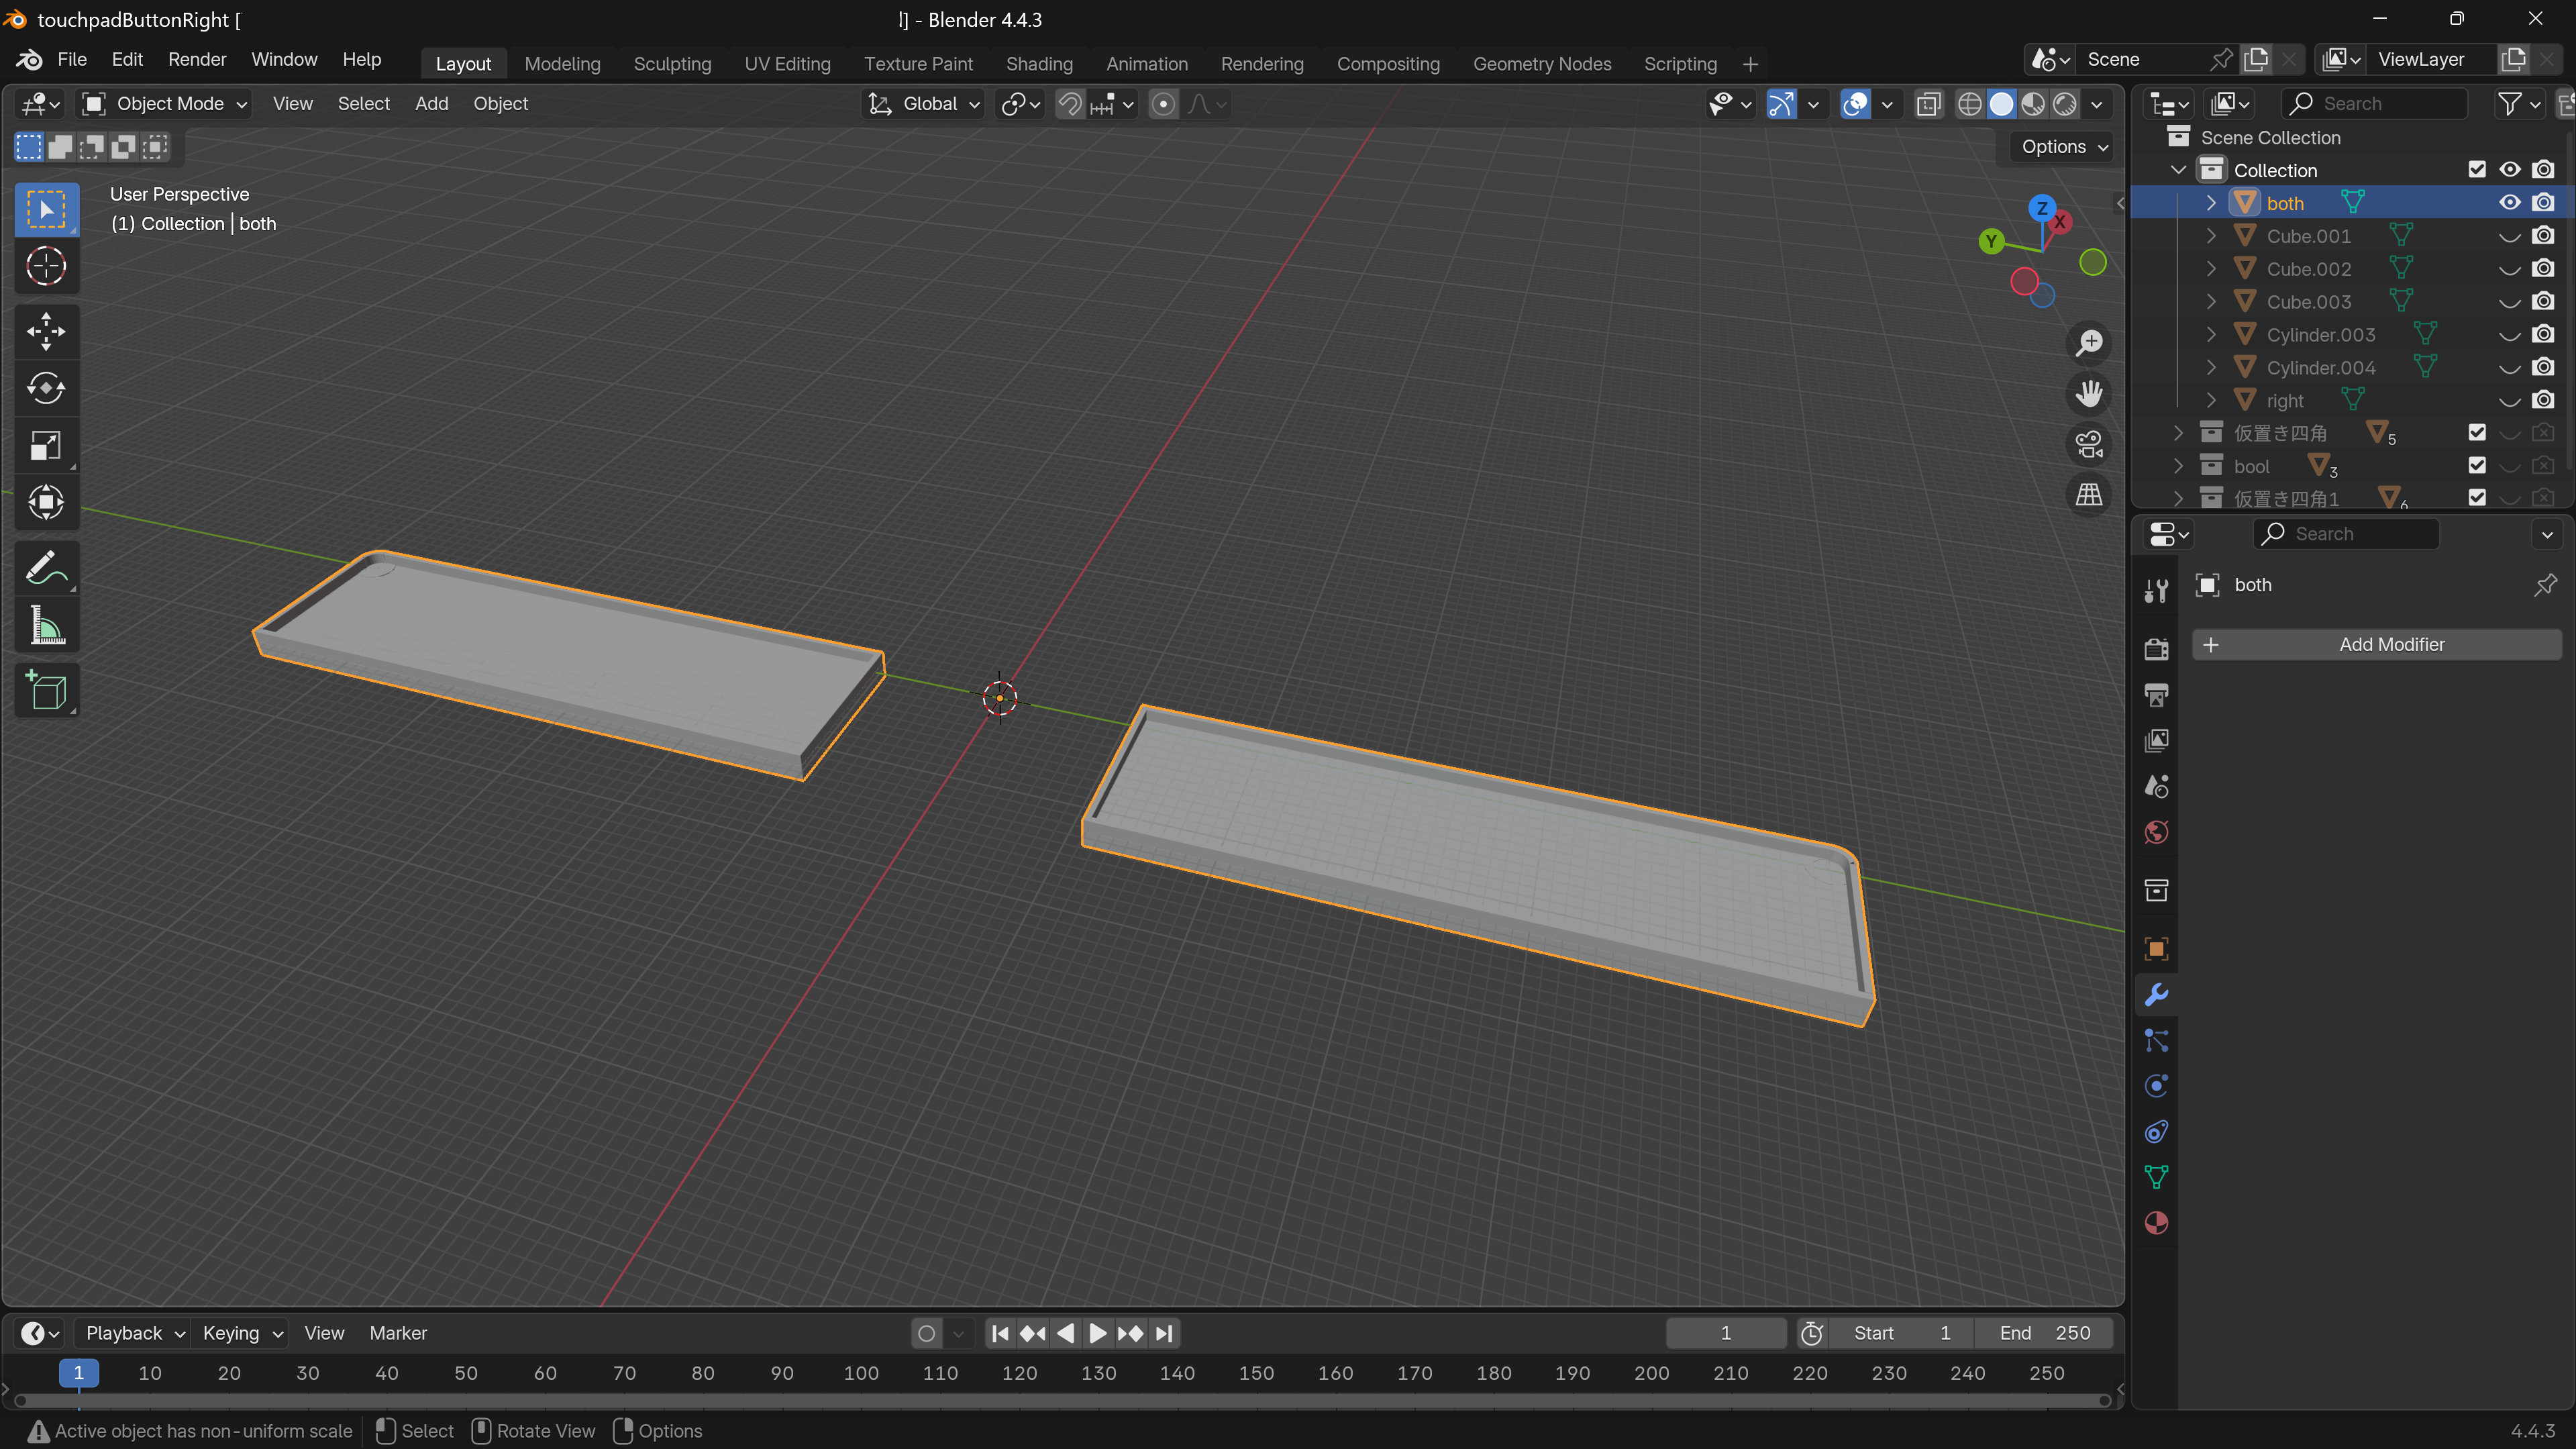This screenshot has width=2576, height=1449.
Task: Open the Collection properties tab
Action: click(x=2156, y=890)
